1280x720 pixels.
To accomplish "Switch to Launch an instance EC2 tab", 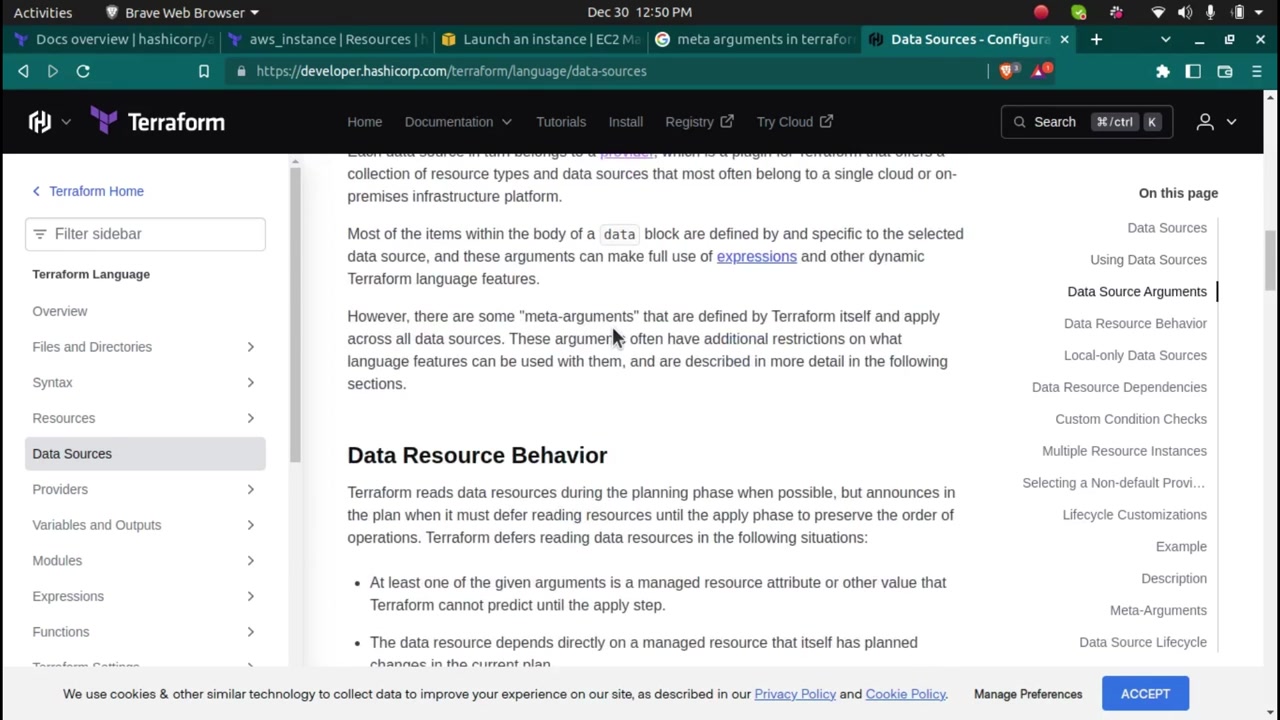I will click(x=541, y=39).
